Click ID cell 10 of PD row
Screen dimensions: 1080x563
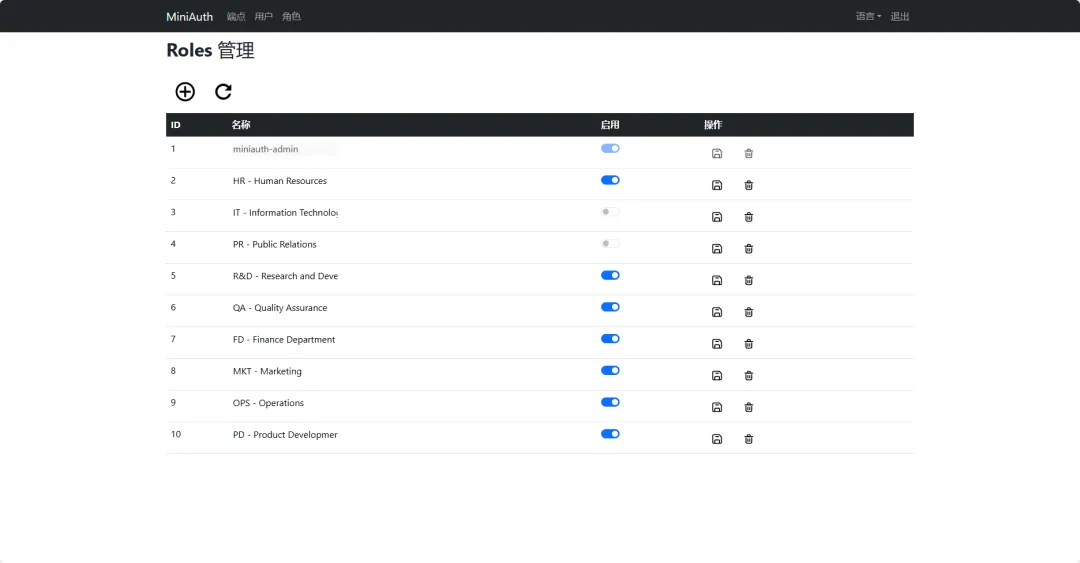coord(176,434)
